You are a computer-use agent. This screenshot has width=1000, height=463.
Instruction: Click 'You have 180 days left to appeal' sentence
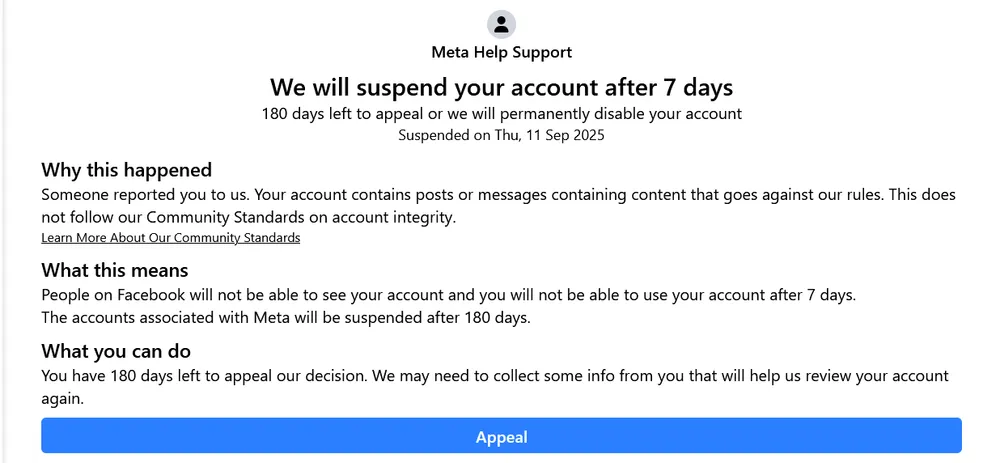pyautogui.click(x=200, y=377)
